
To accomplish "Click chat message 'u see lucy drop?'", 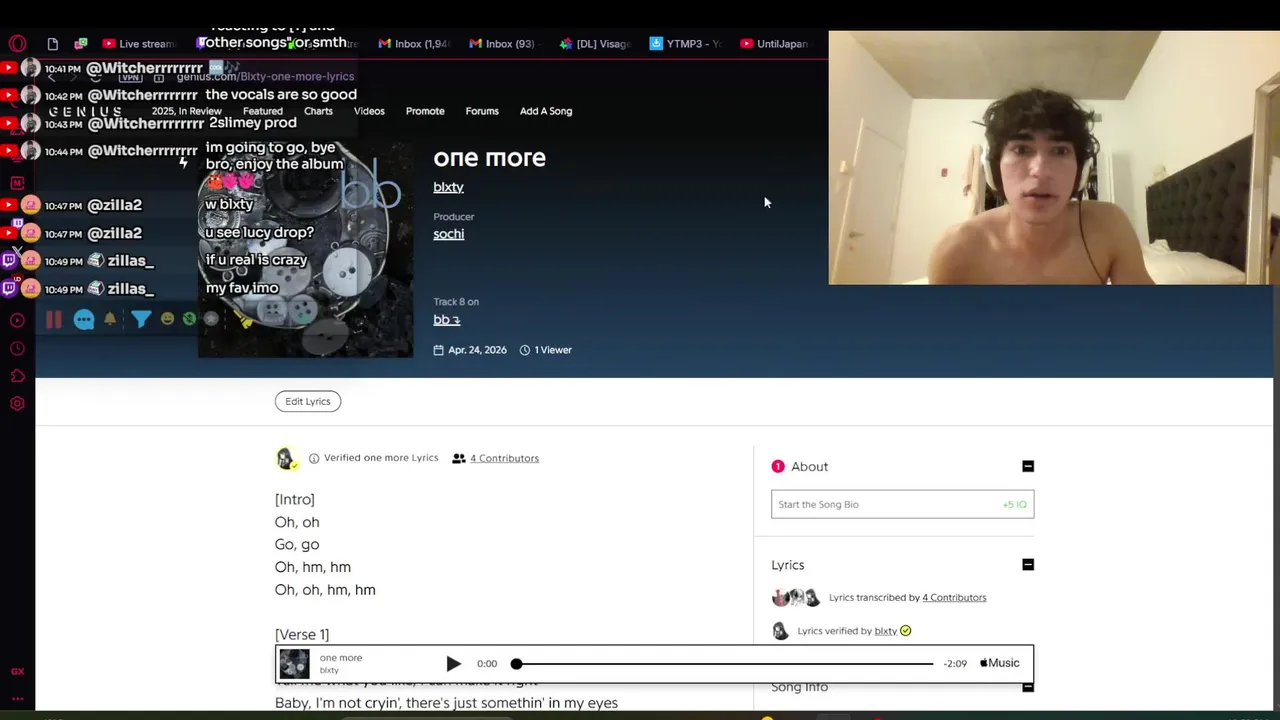I will pyautogui.click(x=259, y=232).
